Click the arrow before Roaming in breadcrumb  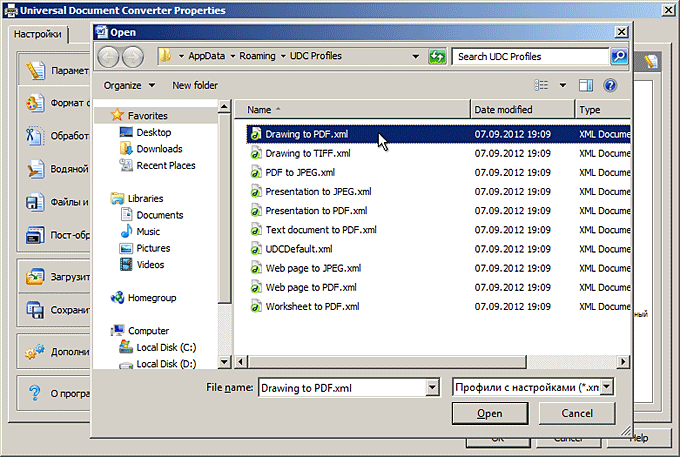click(232, 56)
